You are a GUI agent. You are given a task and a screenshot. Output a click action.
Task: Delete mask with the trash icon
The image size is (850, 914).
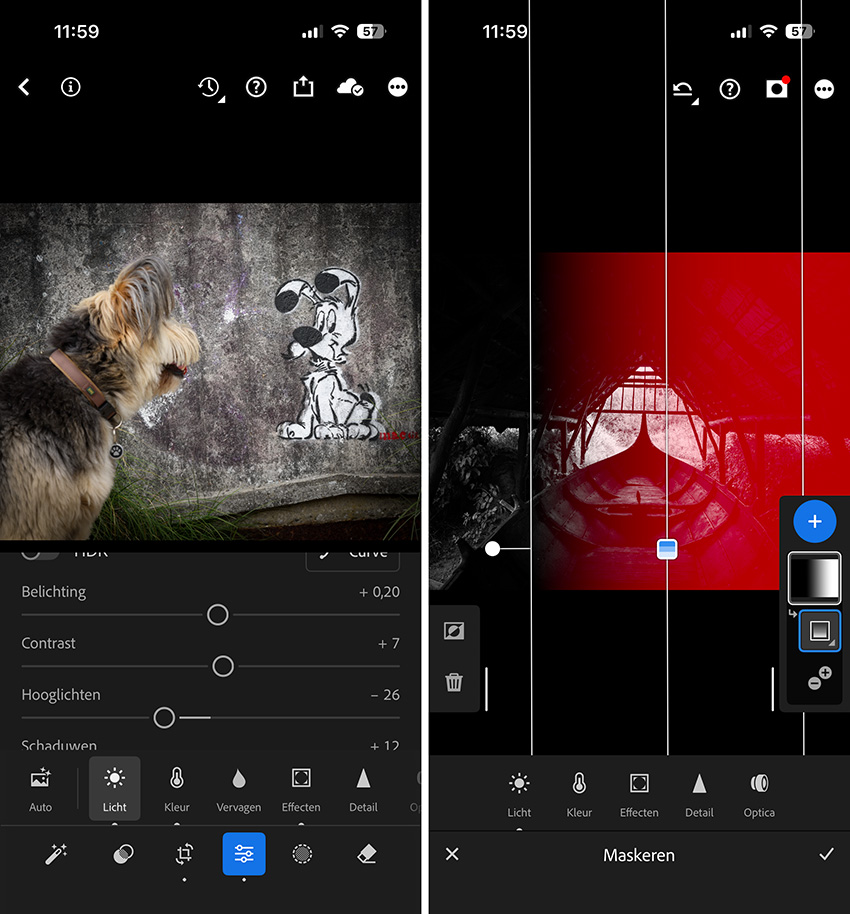[454, 682]
